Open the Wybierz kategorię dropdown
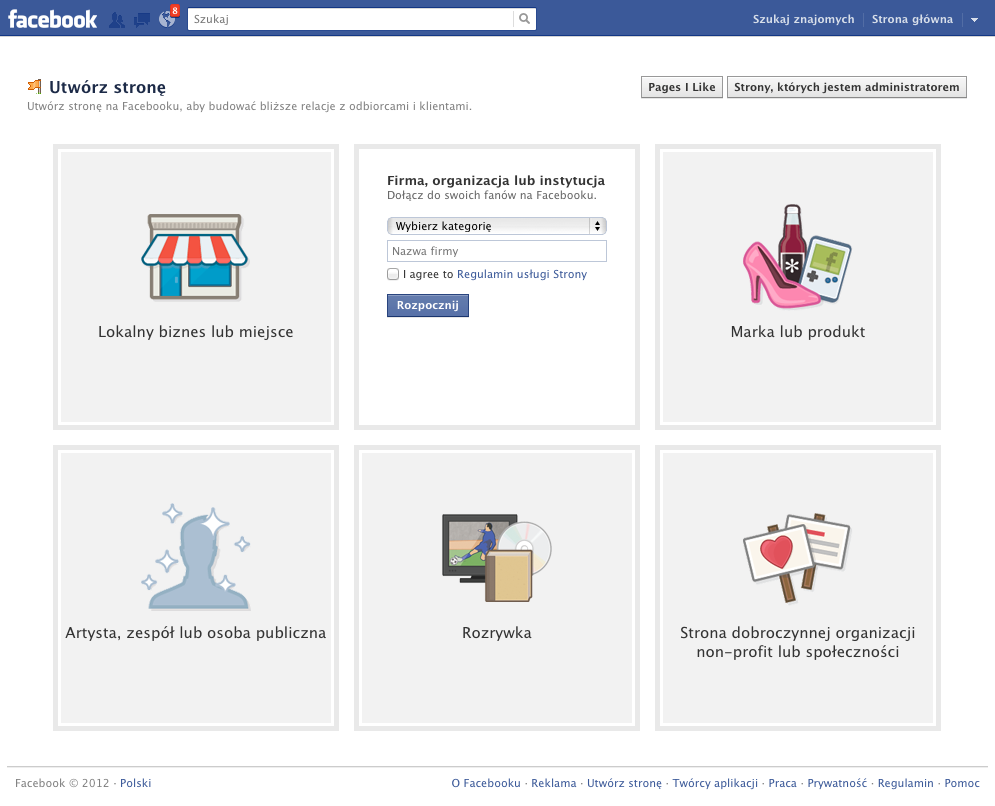Viewport: 995px width, 806px height. tap(497, 226)
